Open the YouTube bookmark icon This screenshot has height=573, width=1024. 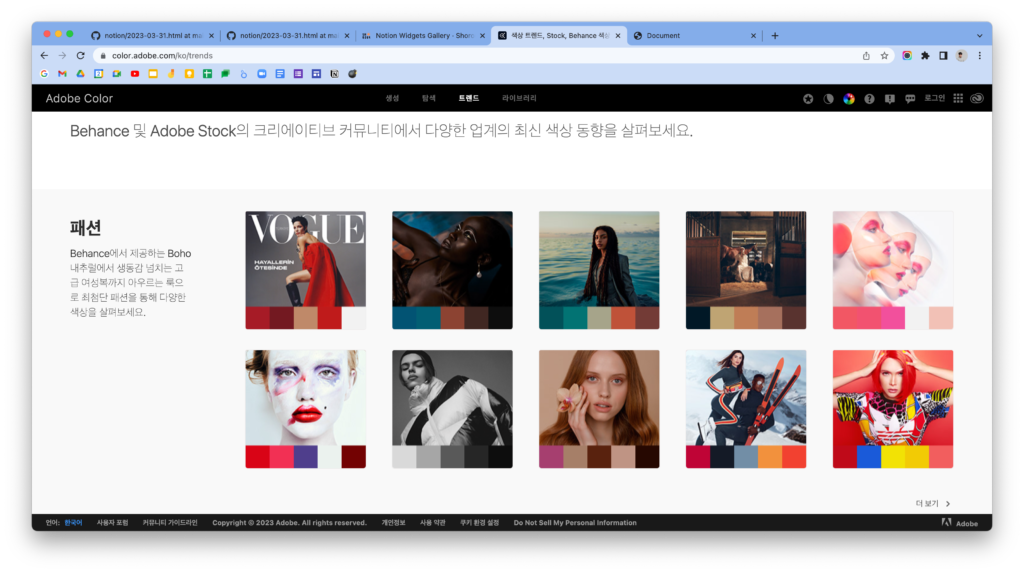tap(135, 74)
